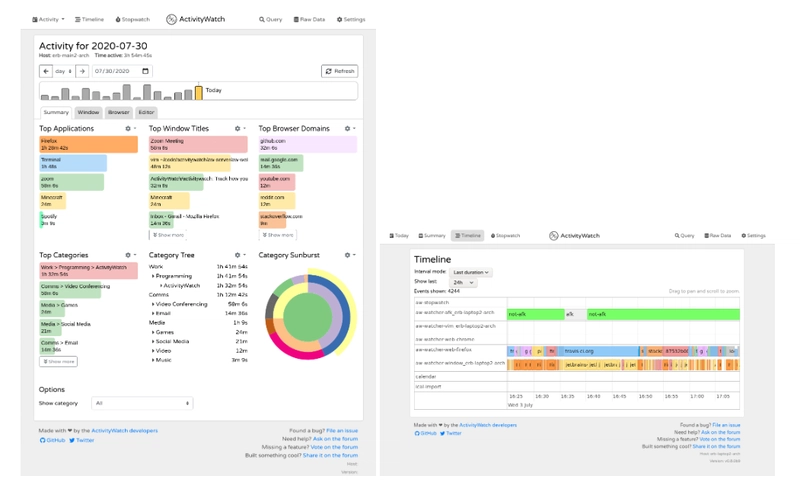Click the previous day arrow button
Viewport: 800px width, 495px height.
pos(46,71)
